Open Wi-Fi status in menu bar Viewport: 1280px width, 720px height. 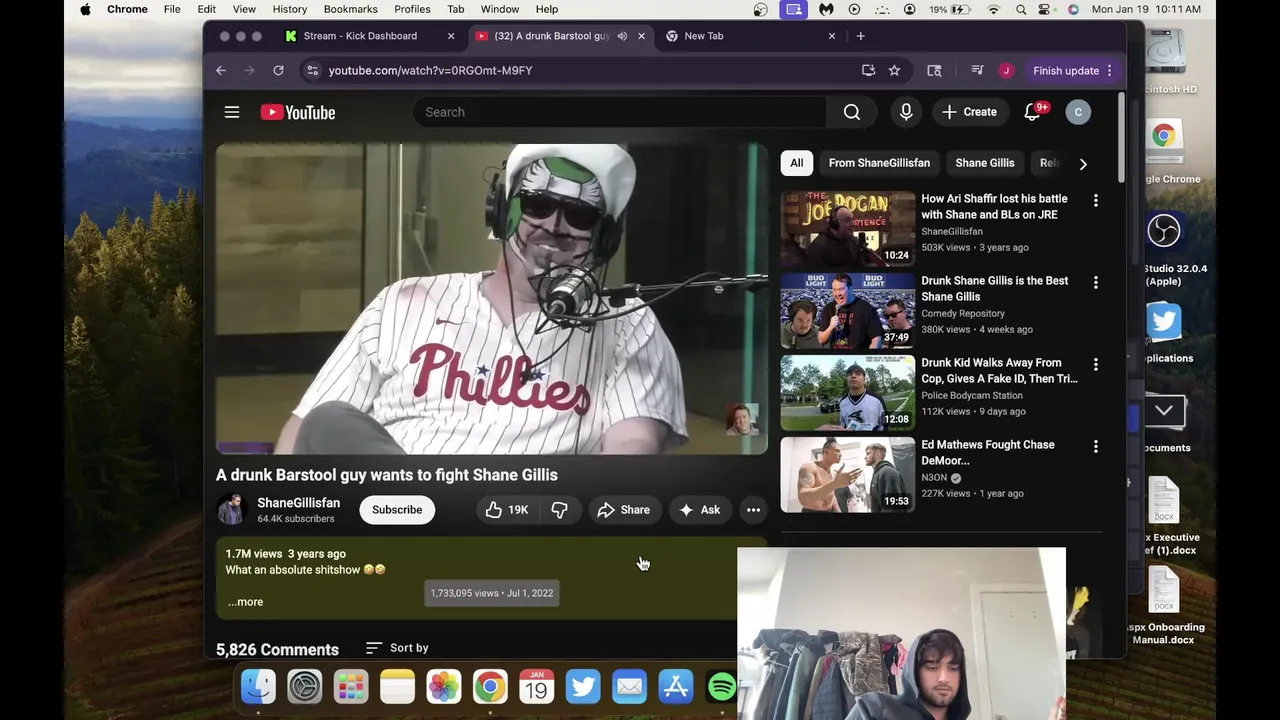point(993,9)
